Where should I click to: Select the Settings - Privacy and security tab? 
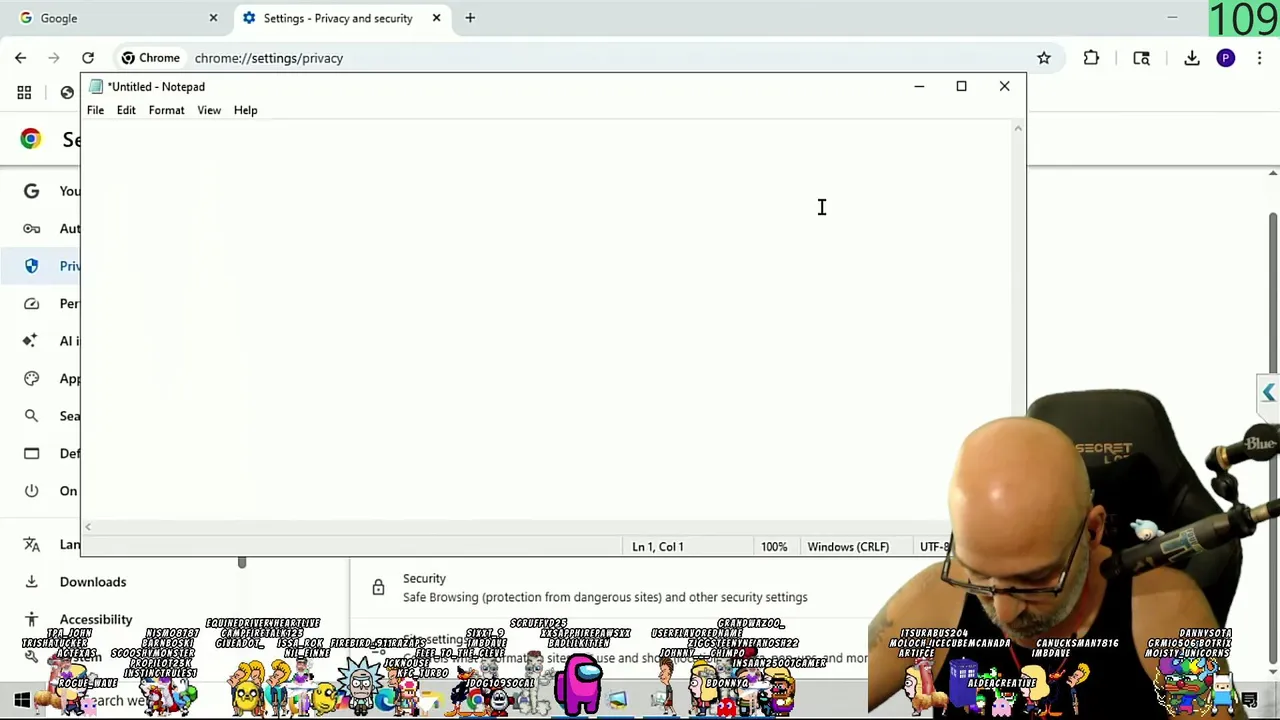340,18
